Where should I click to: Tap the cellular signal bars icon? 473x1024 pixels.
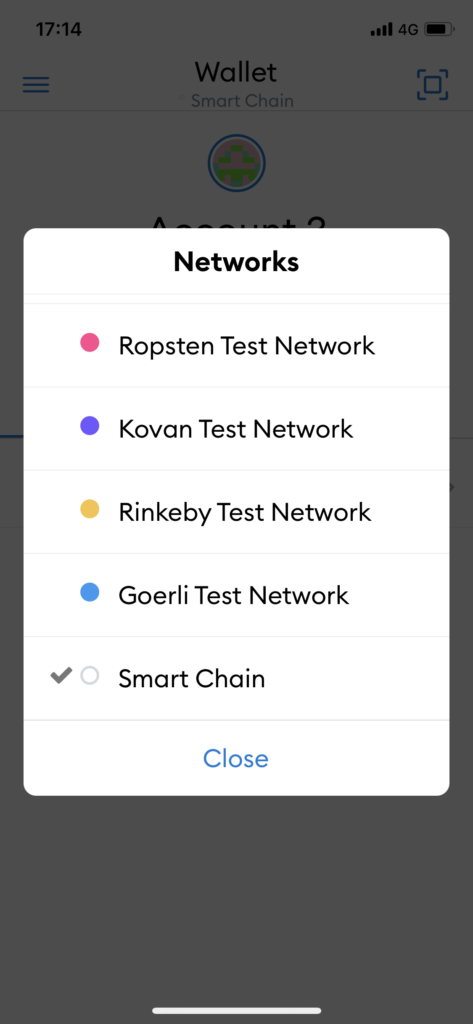point(382,29)
